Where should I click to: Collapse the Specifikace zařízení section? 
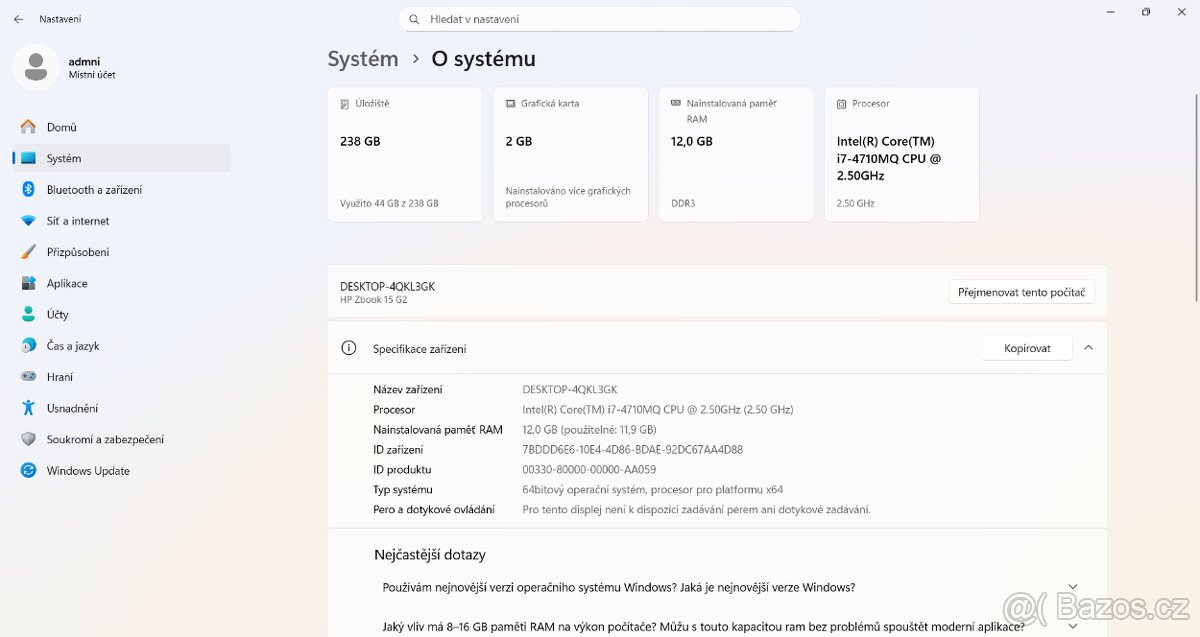1088,348
